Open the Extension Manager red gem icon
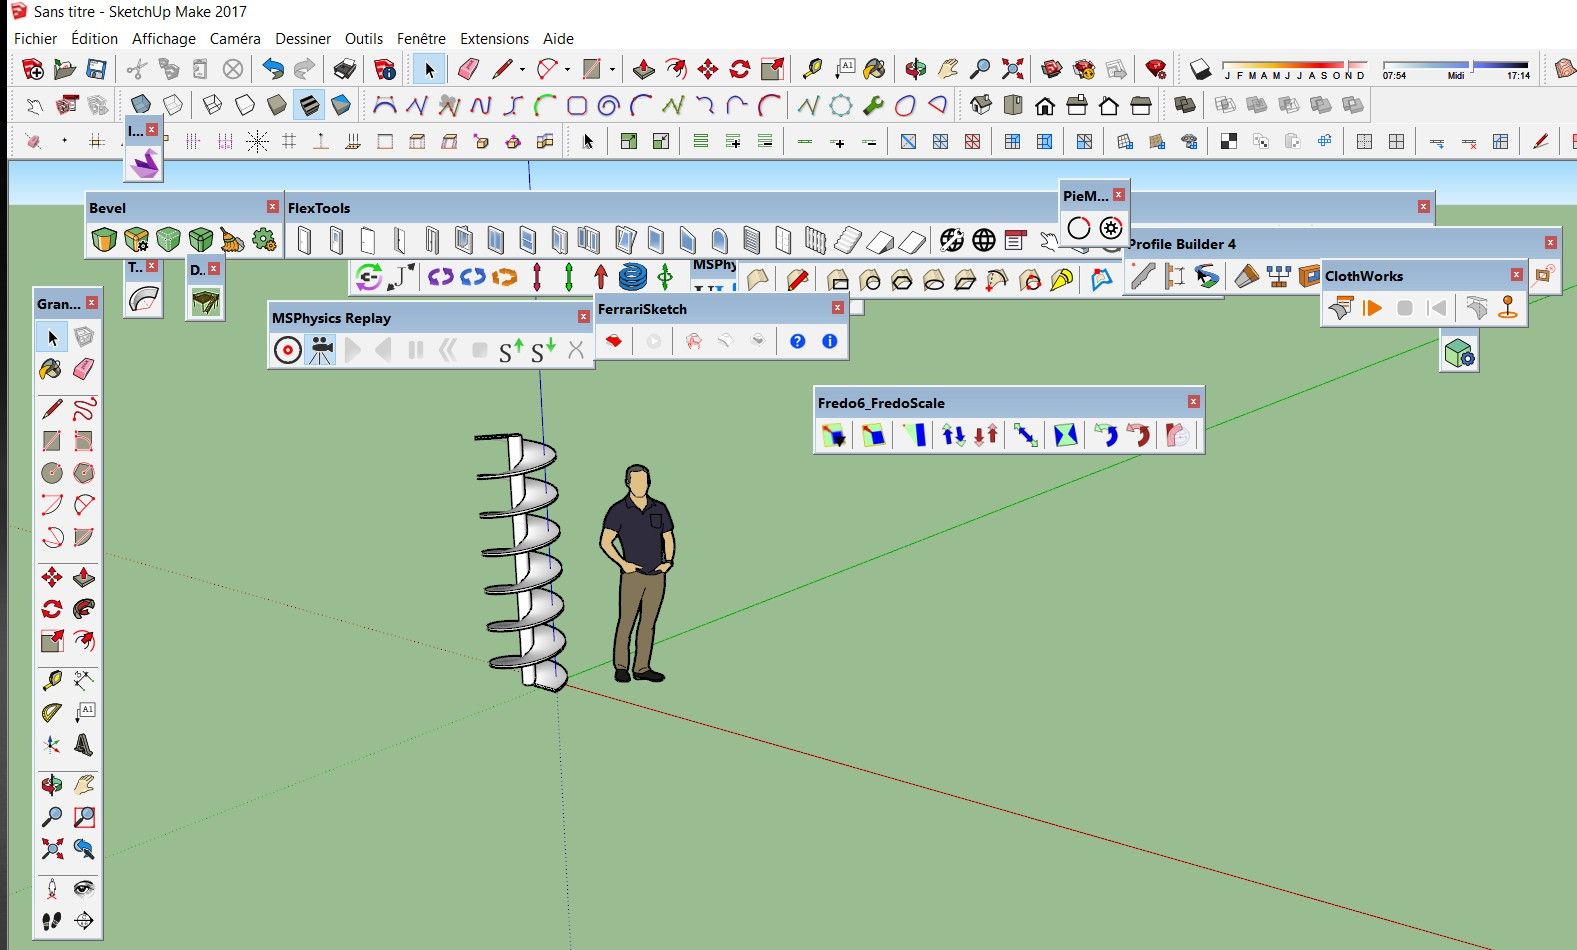The image size is (1577, 950). pyautogui.click(x=1156, y=69)
